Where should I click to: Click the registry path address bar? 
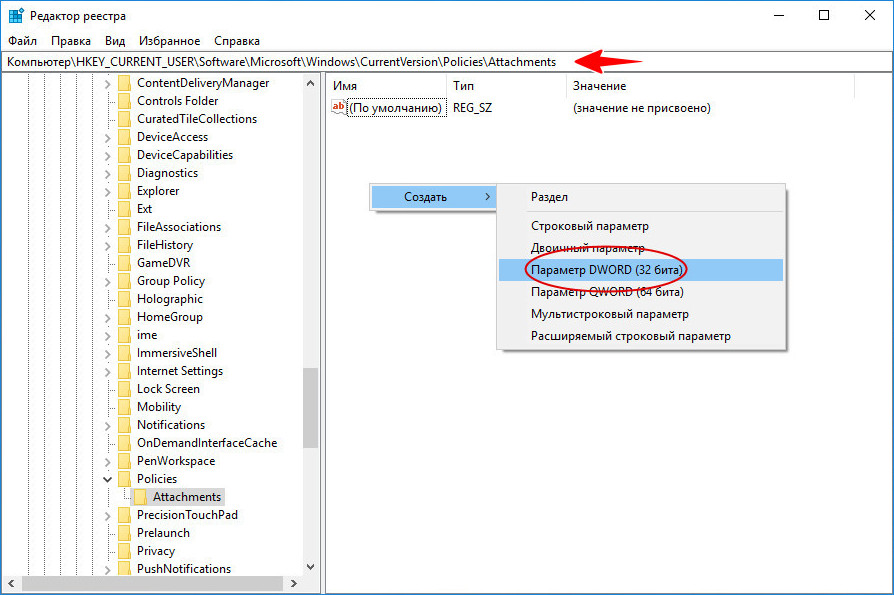point(300,62)
